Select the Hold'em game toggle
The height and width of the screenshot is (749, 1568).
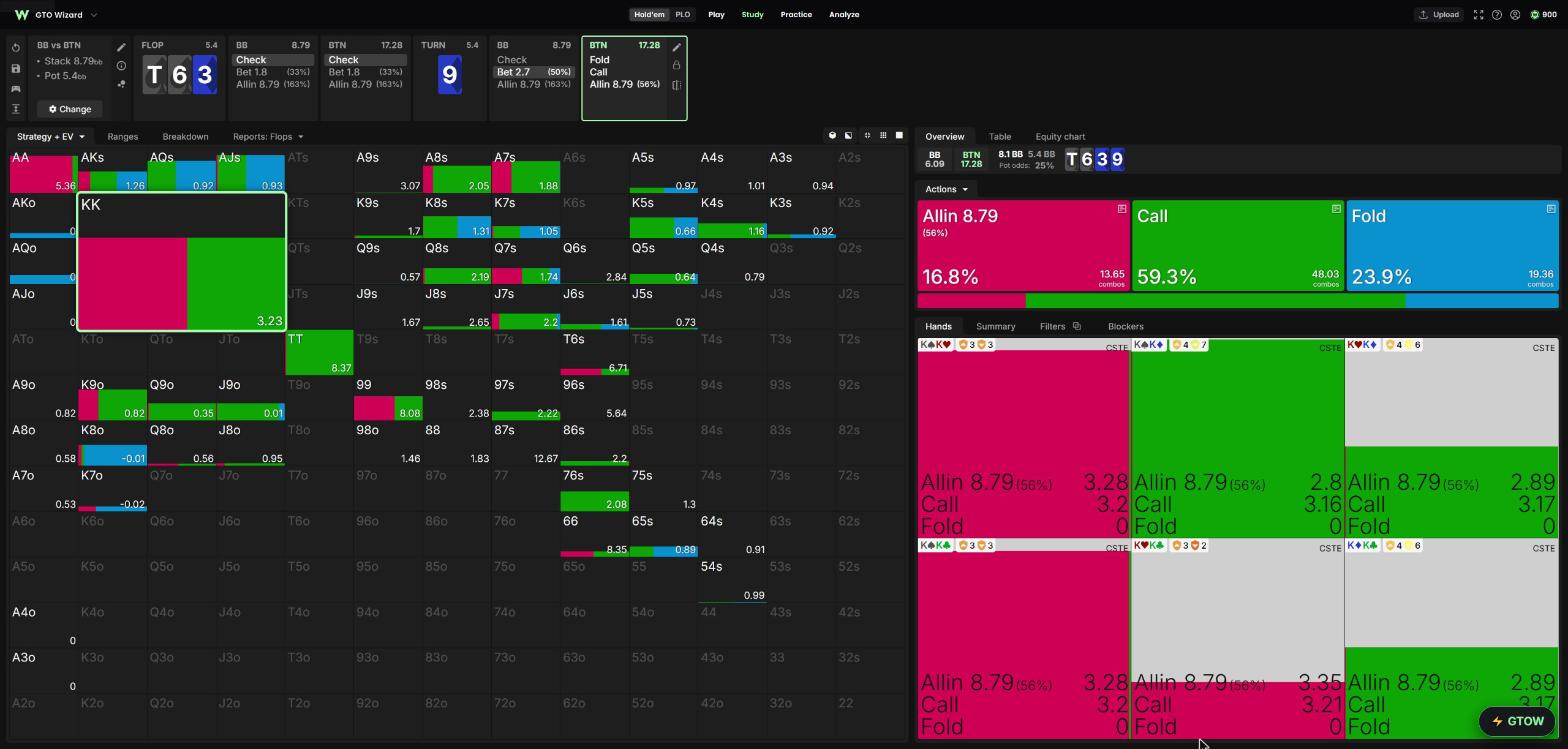point(649,15)
